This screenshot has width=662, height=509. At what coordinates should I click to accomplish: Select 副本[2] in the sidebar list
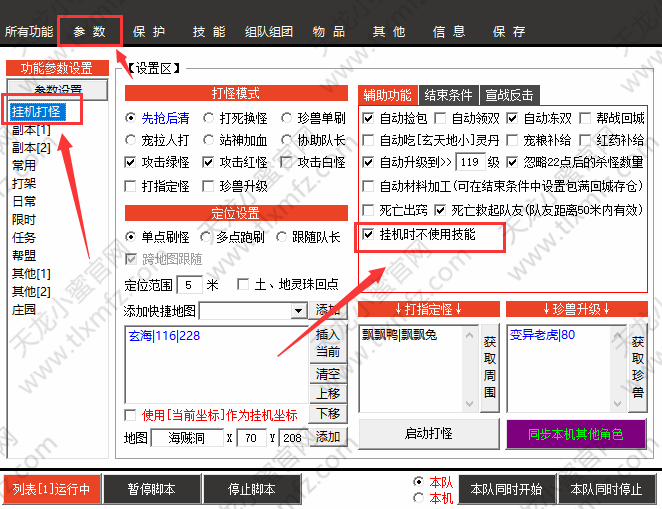31,148
